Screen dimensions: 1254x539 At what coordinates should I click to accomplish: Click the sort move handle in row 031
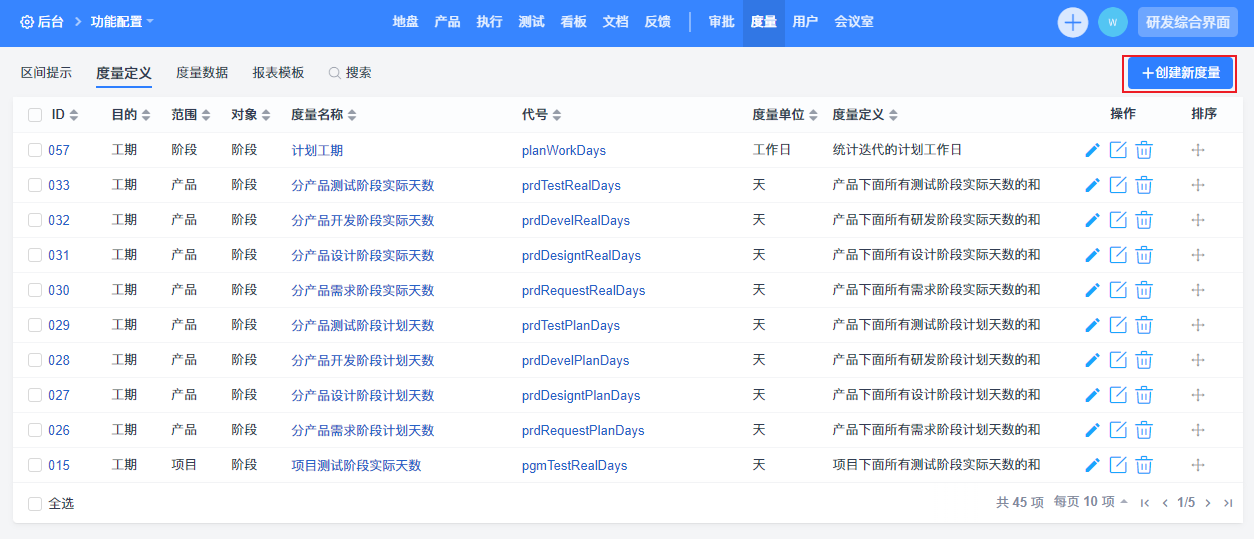click(1198, 255)
